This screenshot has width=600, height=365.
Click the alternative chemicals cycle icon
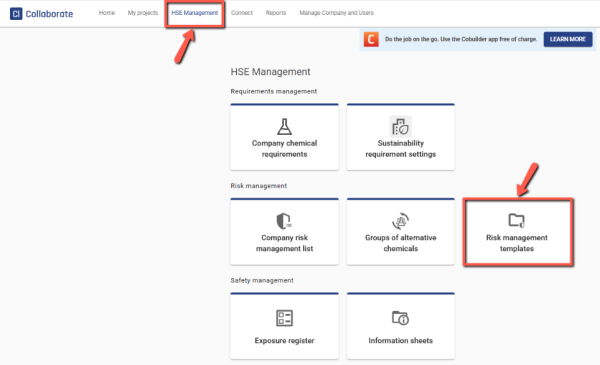[x=401, y=221]
